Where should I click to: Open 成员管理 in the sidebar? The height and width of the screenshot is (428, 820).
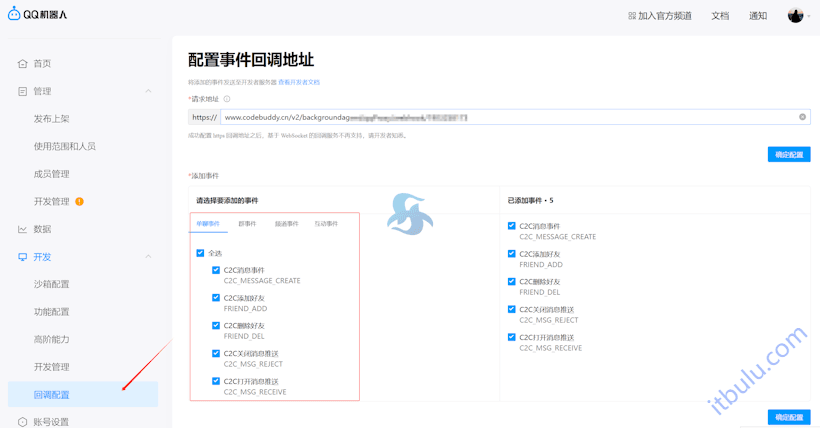[x=51, y=174]
